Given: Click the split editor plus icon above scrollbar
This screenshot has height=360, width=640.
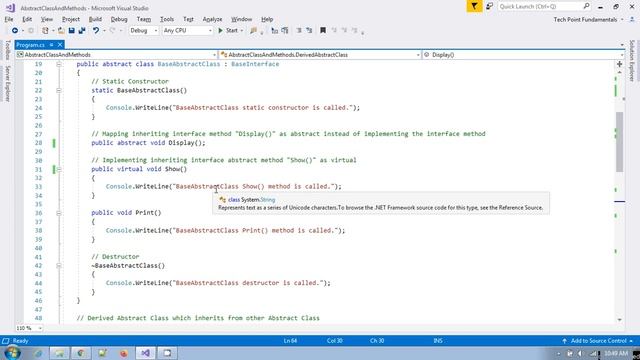Looking at the screenshot, I should 619,64.
